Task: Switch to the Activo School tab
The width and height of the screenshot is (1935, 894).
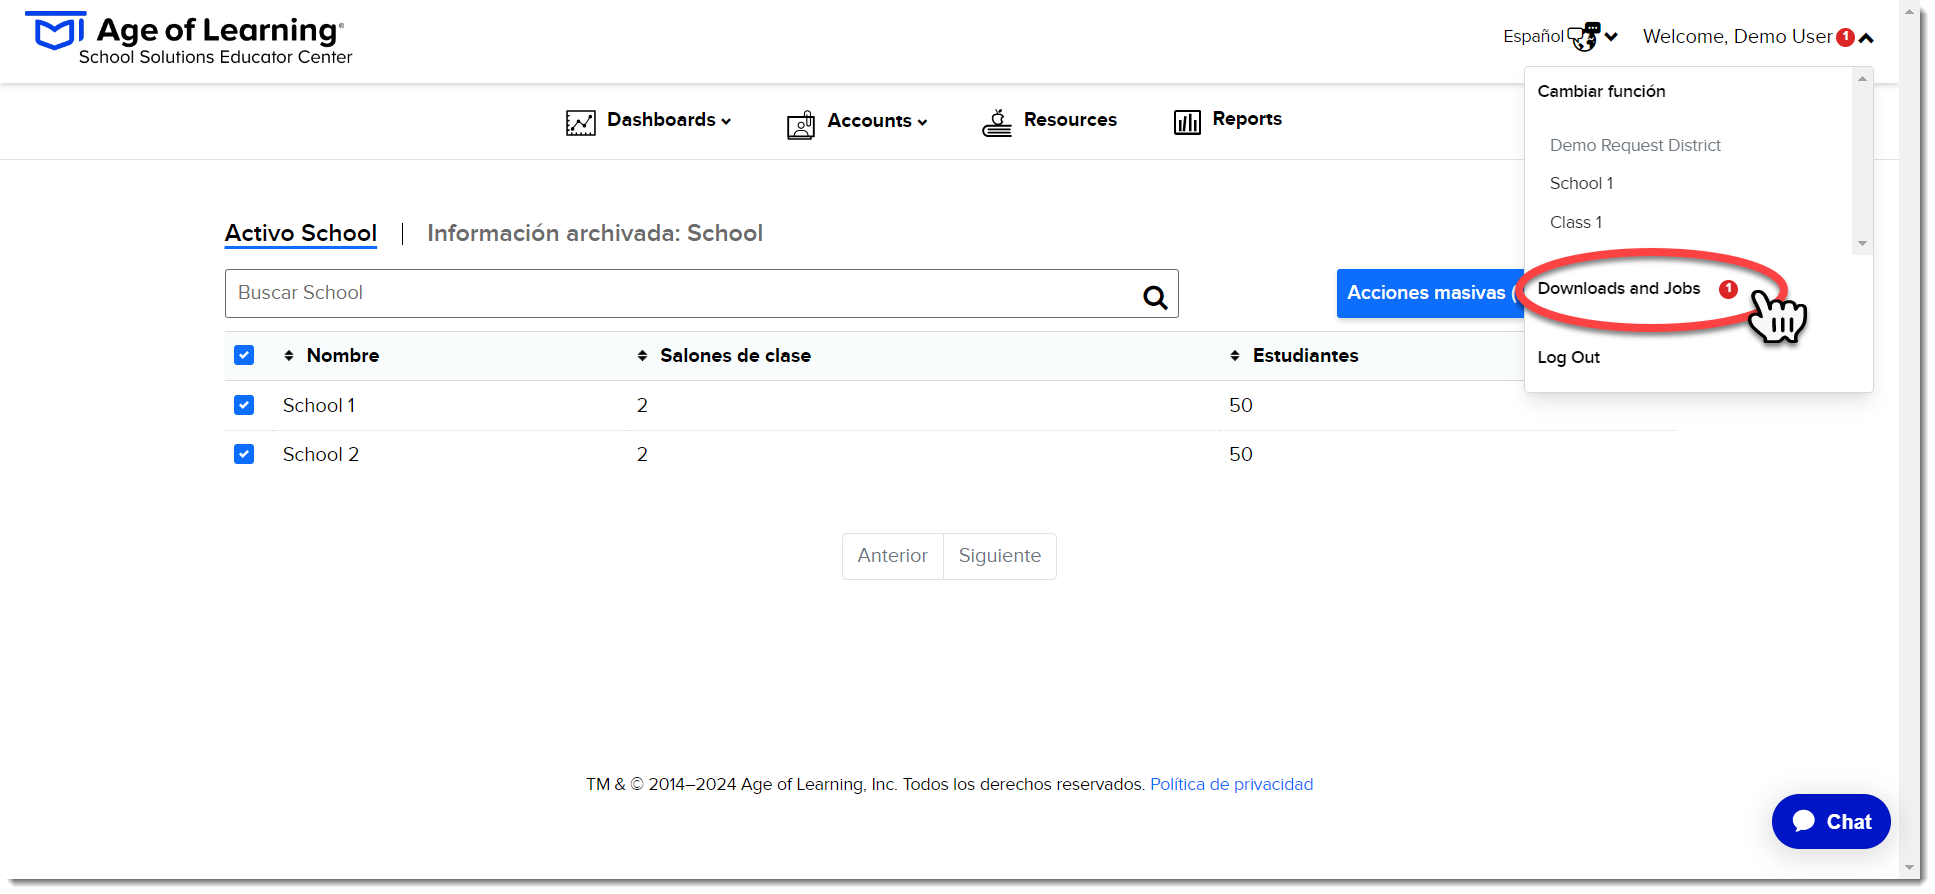Action: 301,233
